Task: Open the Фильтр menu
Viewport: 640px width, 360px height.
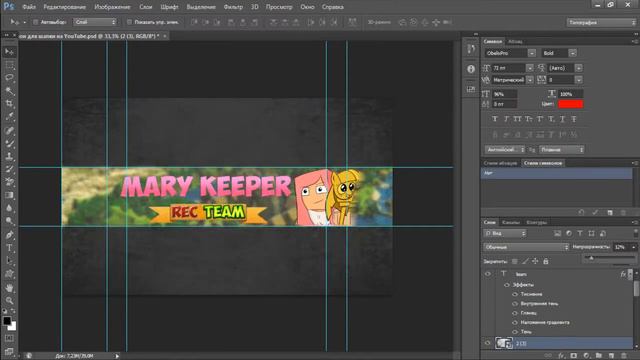Action: click(x=233, y=7)
